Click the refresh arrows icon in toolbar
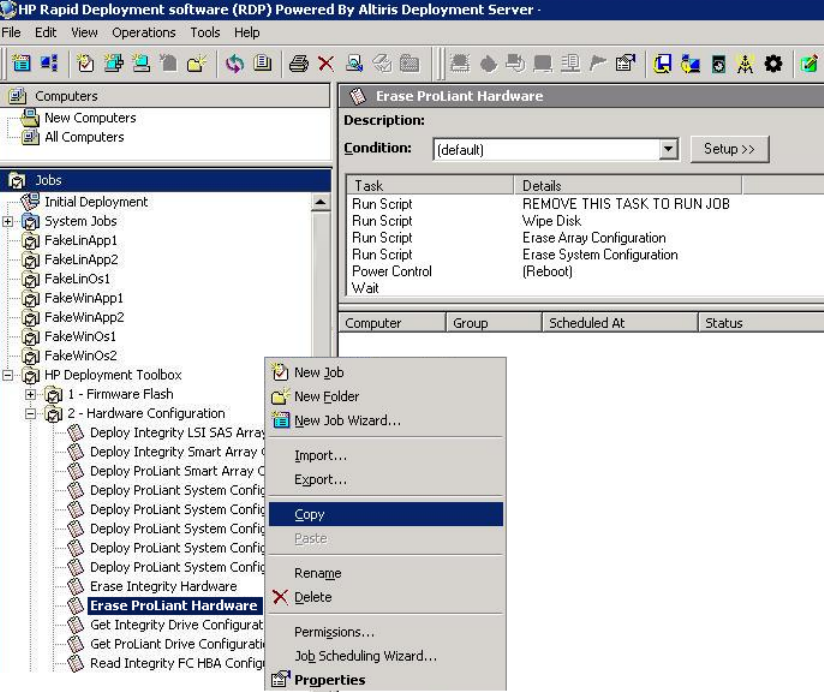The height and width of the screenshot is (692, 824). click(234, 64)
